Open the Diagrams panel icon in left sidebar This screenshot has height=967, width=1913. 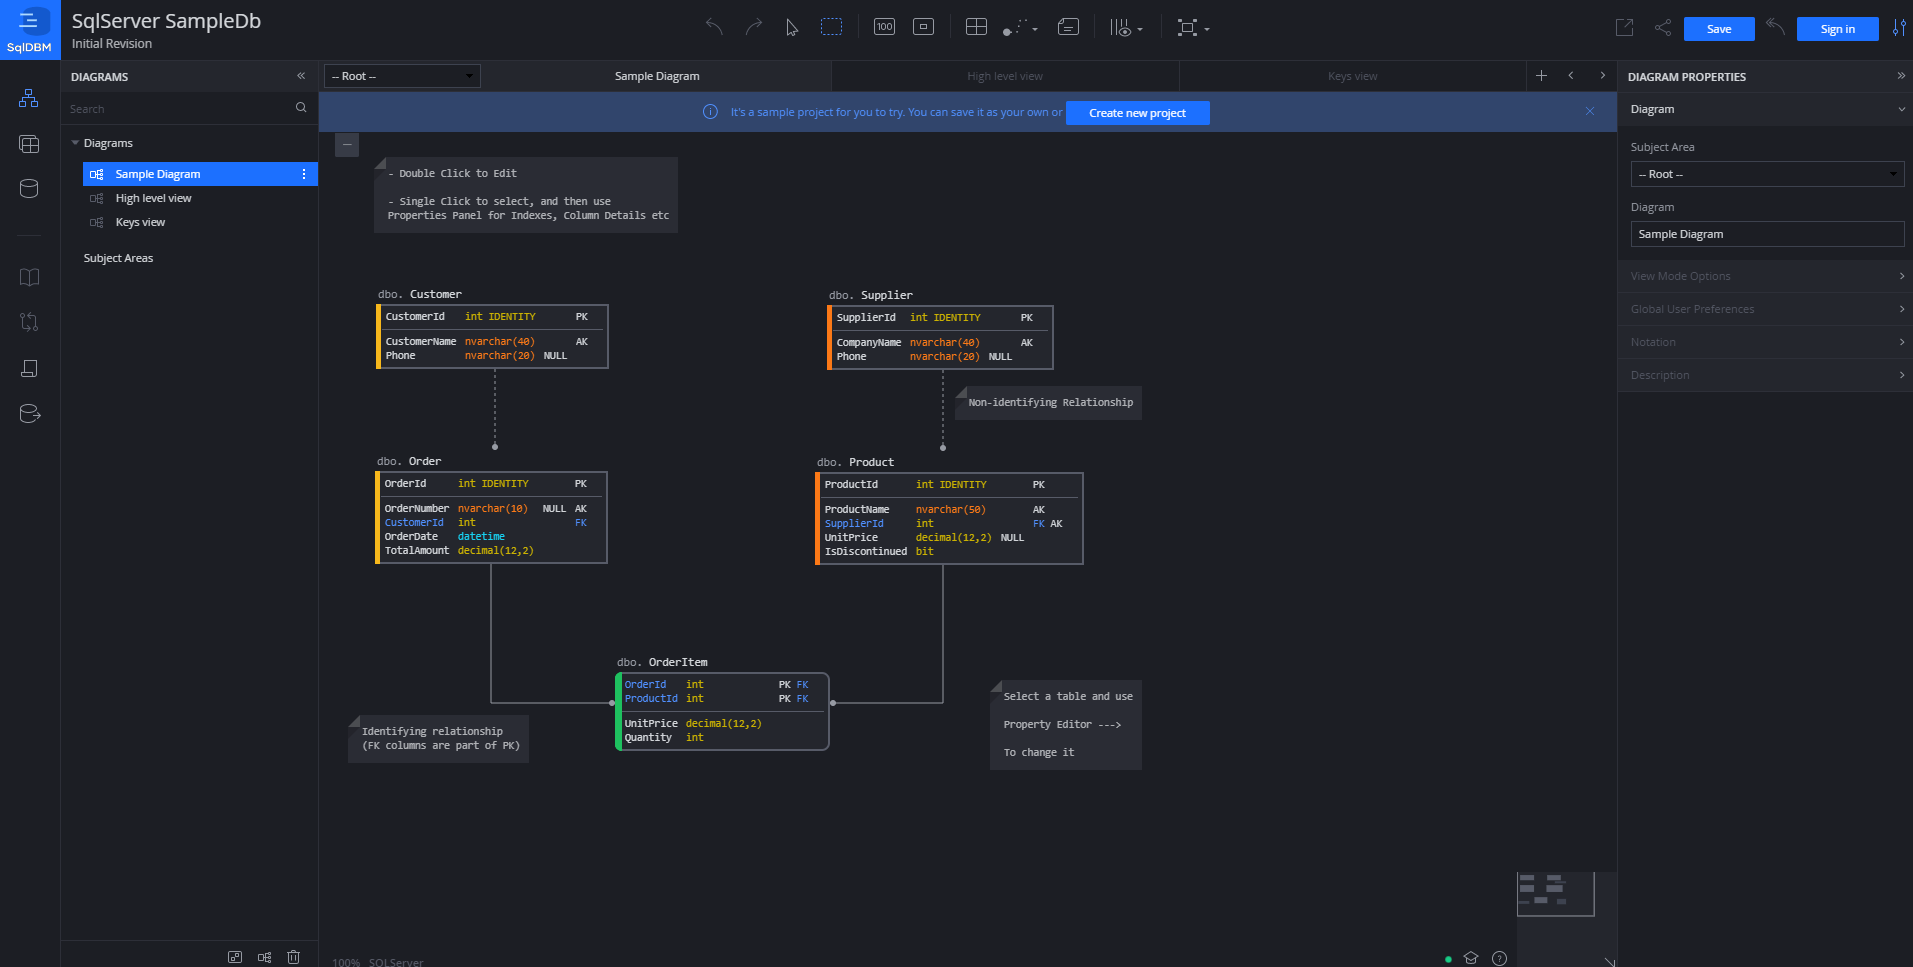(x=29, y=98)
